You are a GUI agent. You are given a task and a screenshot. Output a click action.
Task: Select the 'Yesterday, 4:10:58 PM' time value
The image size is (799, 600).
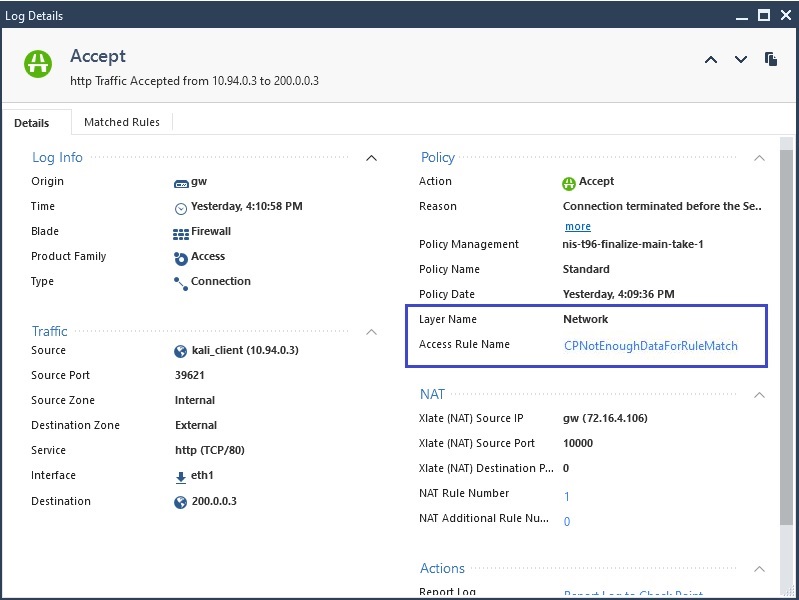pos(247,206)
